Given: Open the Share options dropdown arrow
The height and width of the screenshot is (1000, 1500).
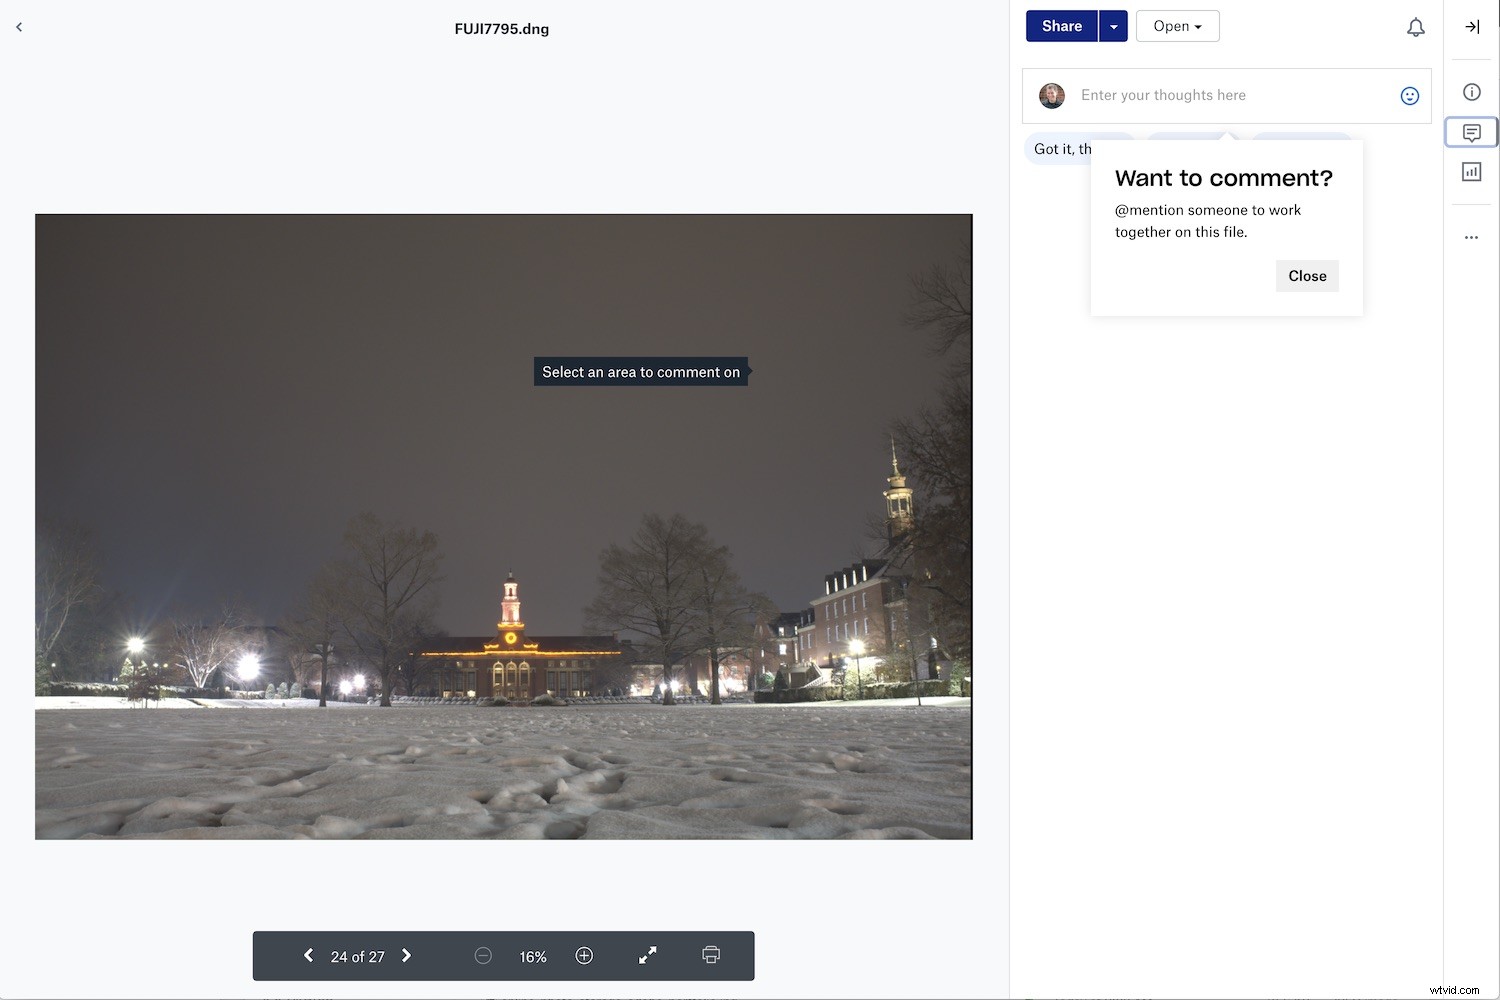Looking at the screenshot, I should click(1113, 26).
